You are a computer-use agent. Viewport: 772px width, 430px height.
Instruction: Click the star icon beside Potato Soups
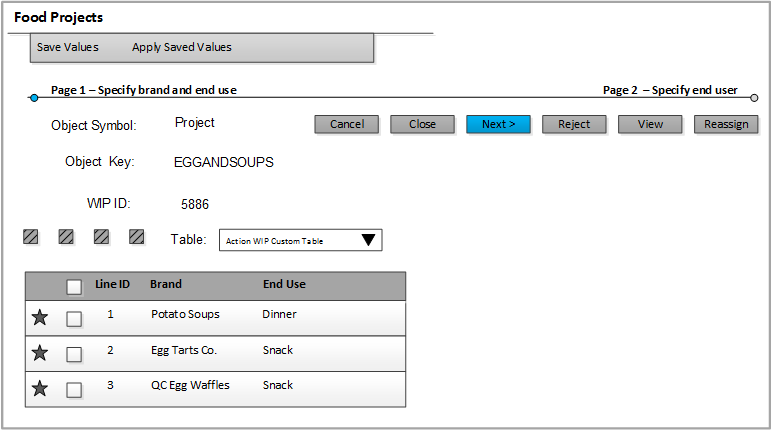39,318
